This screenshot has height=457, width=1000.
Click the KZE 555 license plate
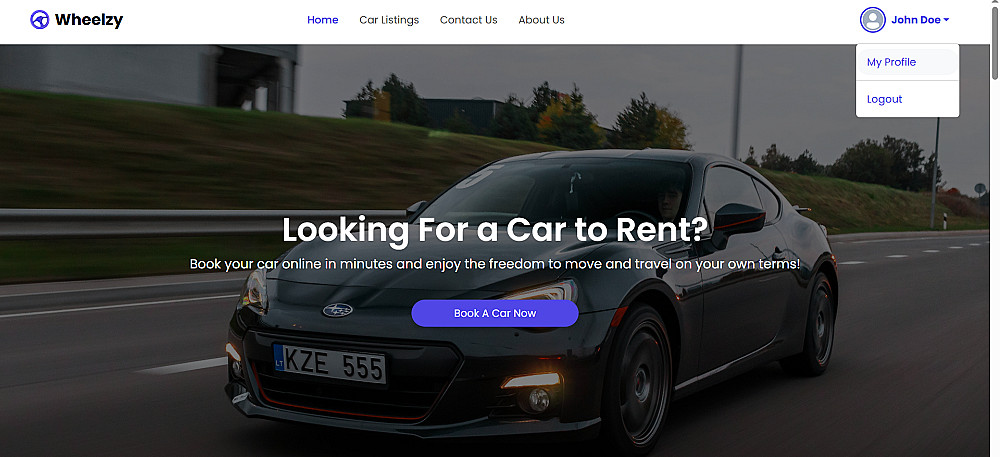[330, 364]
